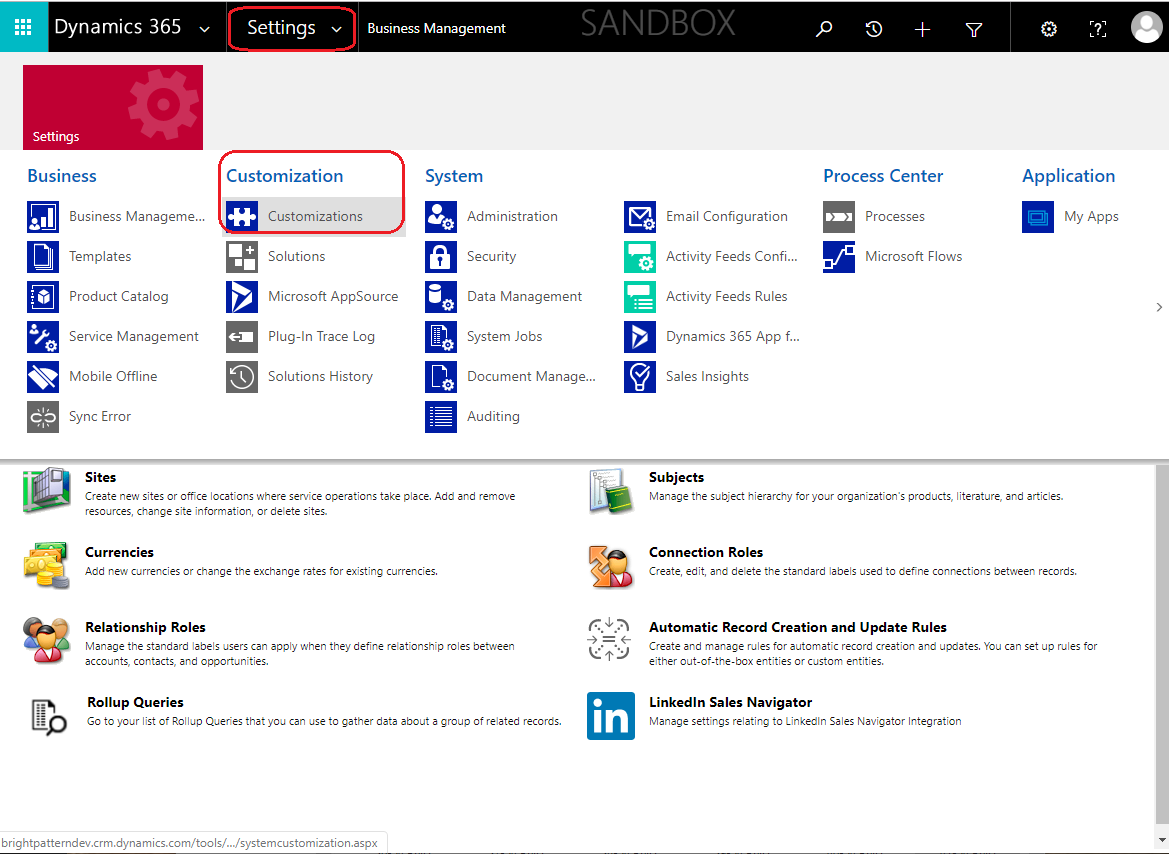The width and height of the screenshot is (1169, 854).
Task: Open the app launcher waffle icon
Action: pyautogui.click(x=23, y=28)
